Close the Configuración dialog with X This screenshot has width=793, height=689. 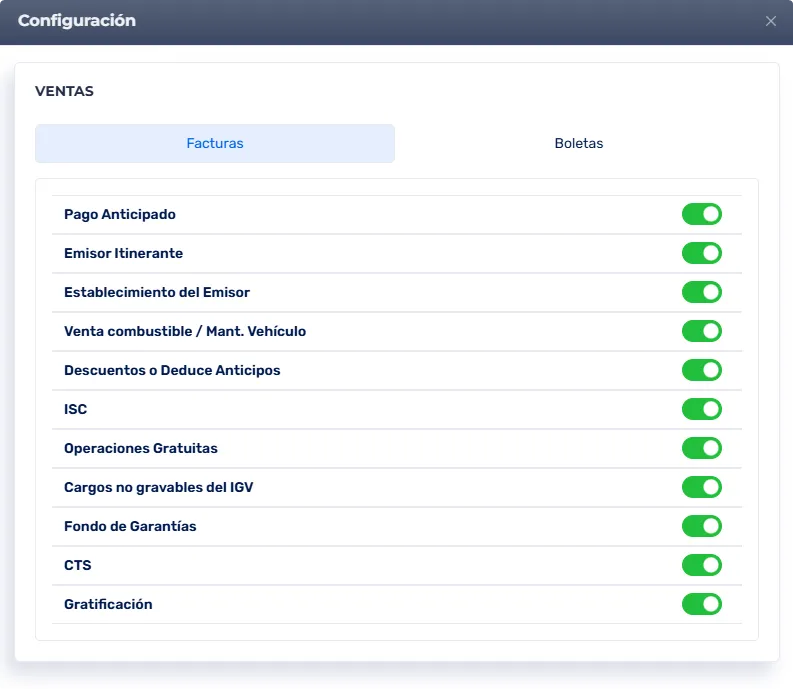(x=770, y=21)
